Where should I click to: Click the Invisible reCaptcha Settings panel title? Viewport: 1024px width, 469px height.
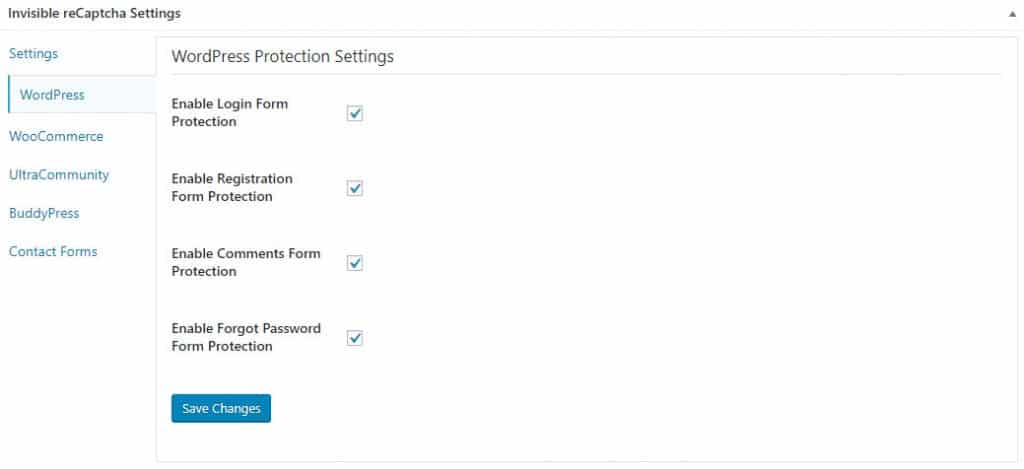tap(95, 13)
